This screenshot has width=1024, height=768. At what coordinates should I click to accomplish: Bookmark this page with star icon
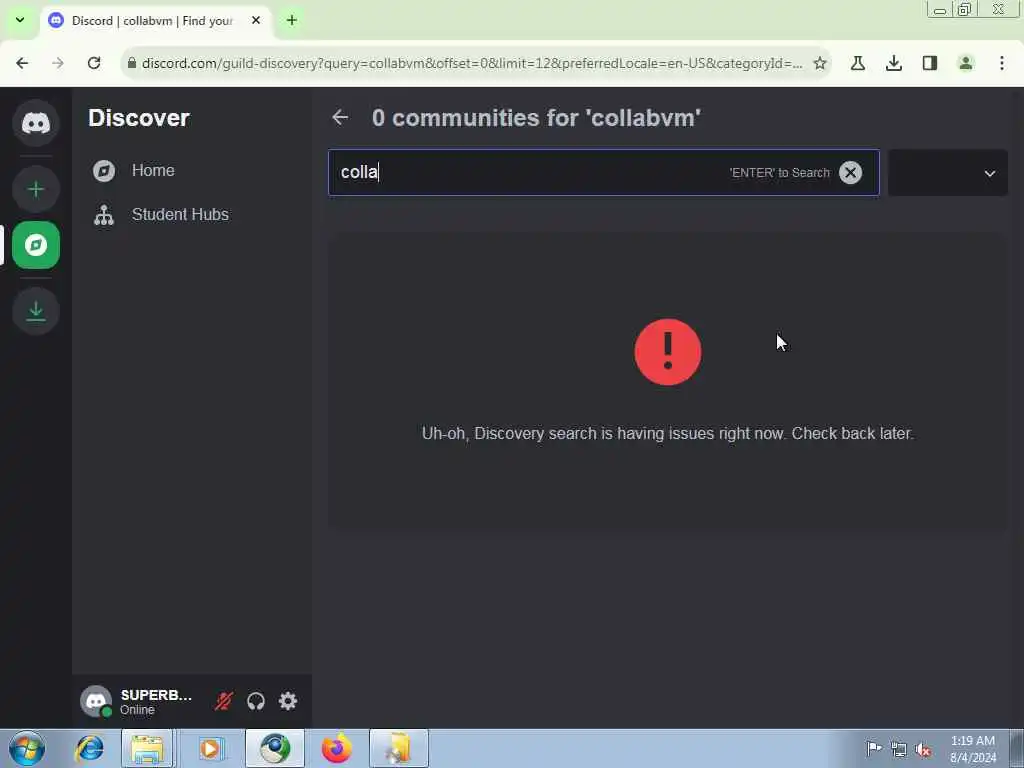click(x=820, y=63)
